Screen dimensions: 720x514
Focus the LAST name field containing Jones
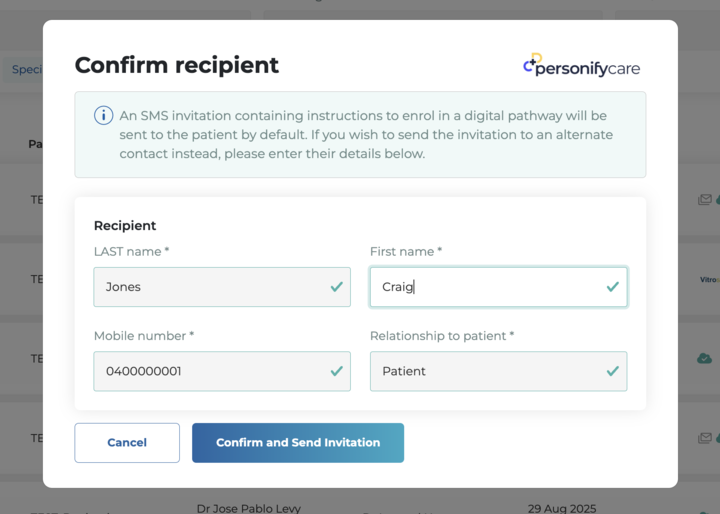pyautogui.click(x=210, y=287)
